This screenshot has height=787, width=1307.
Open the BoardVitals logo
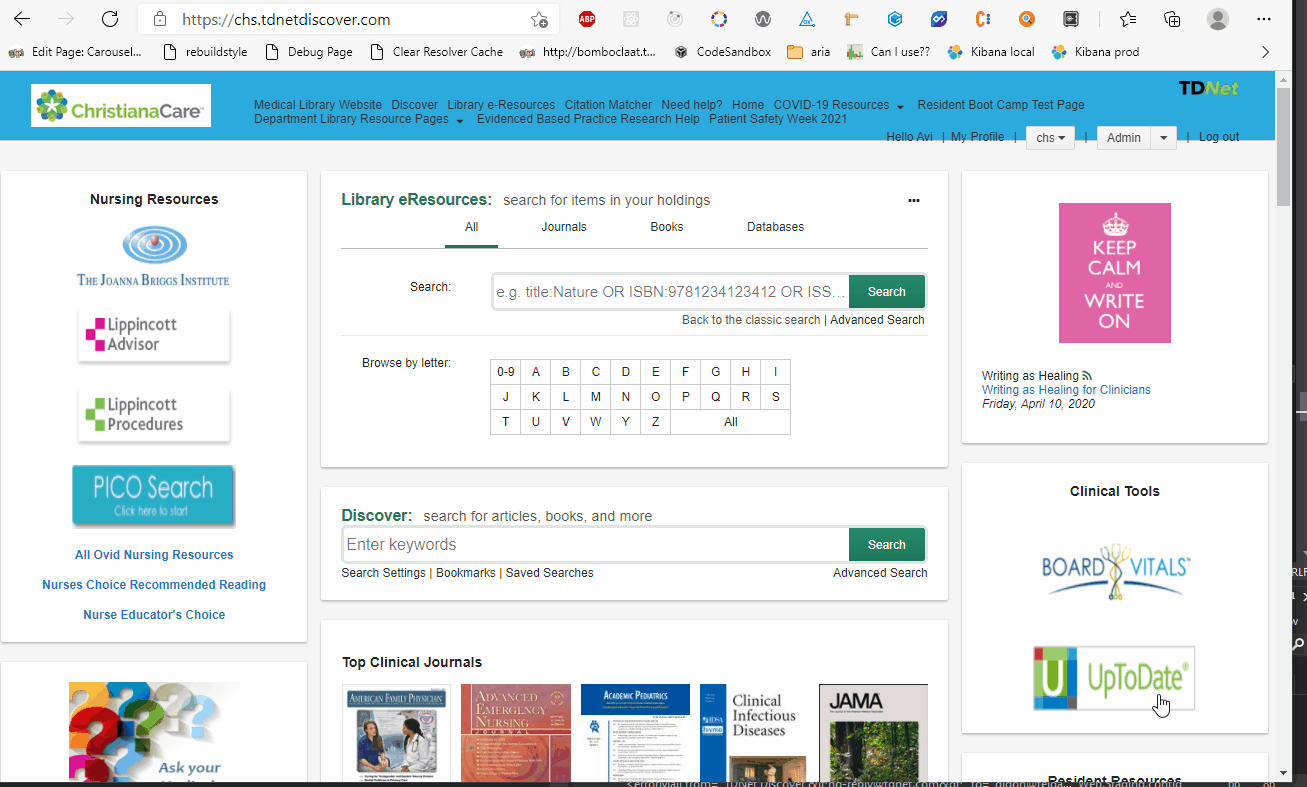(x=1115, y=571)
